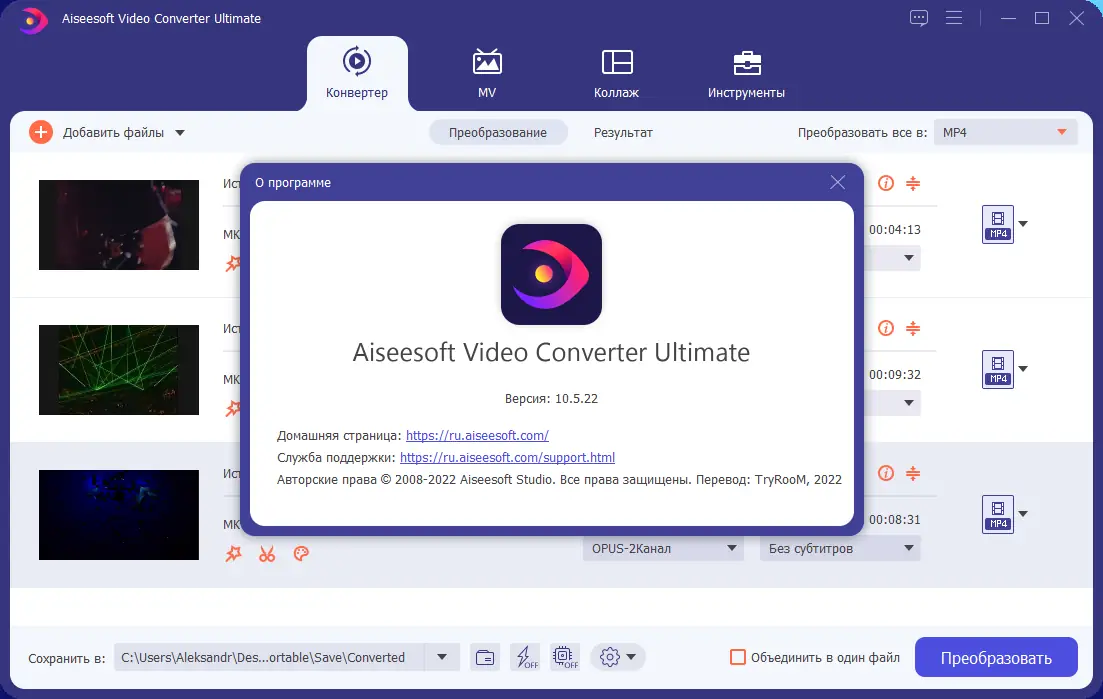The width and height of the screenshot is (1103, 699).
Task: Click the Aiseesoft logo in title bar
Action: click(32, 19)
